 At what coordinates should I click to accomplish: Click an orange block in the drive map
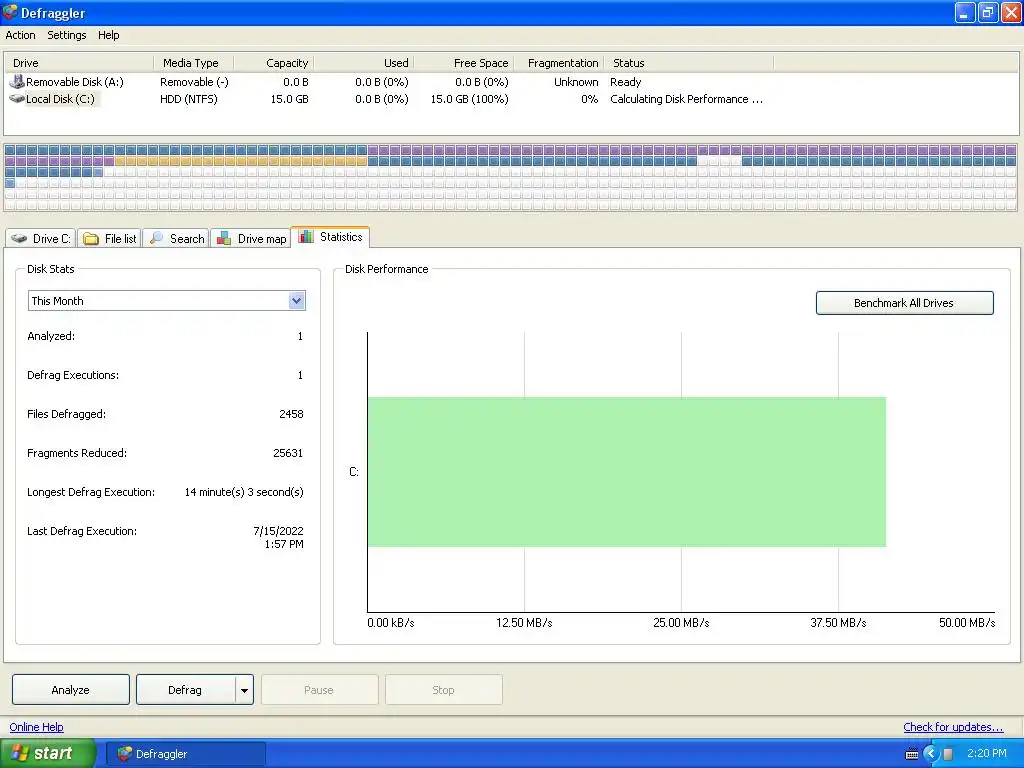pos(240,161)
